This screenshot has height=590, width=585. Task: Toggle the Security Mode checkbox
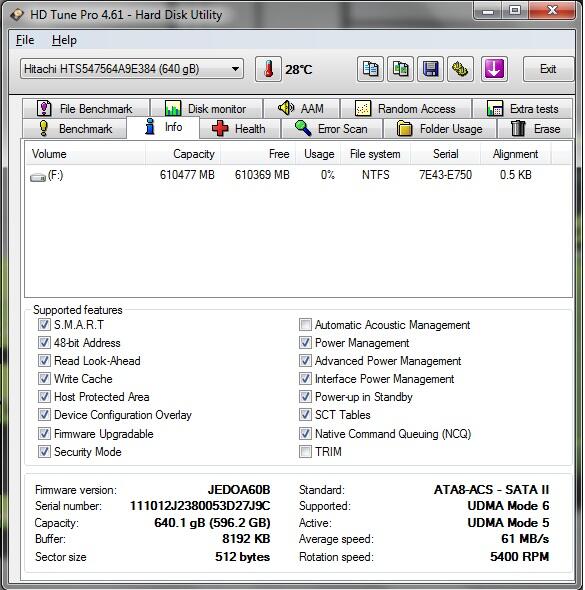tap(44, 452)
